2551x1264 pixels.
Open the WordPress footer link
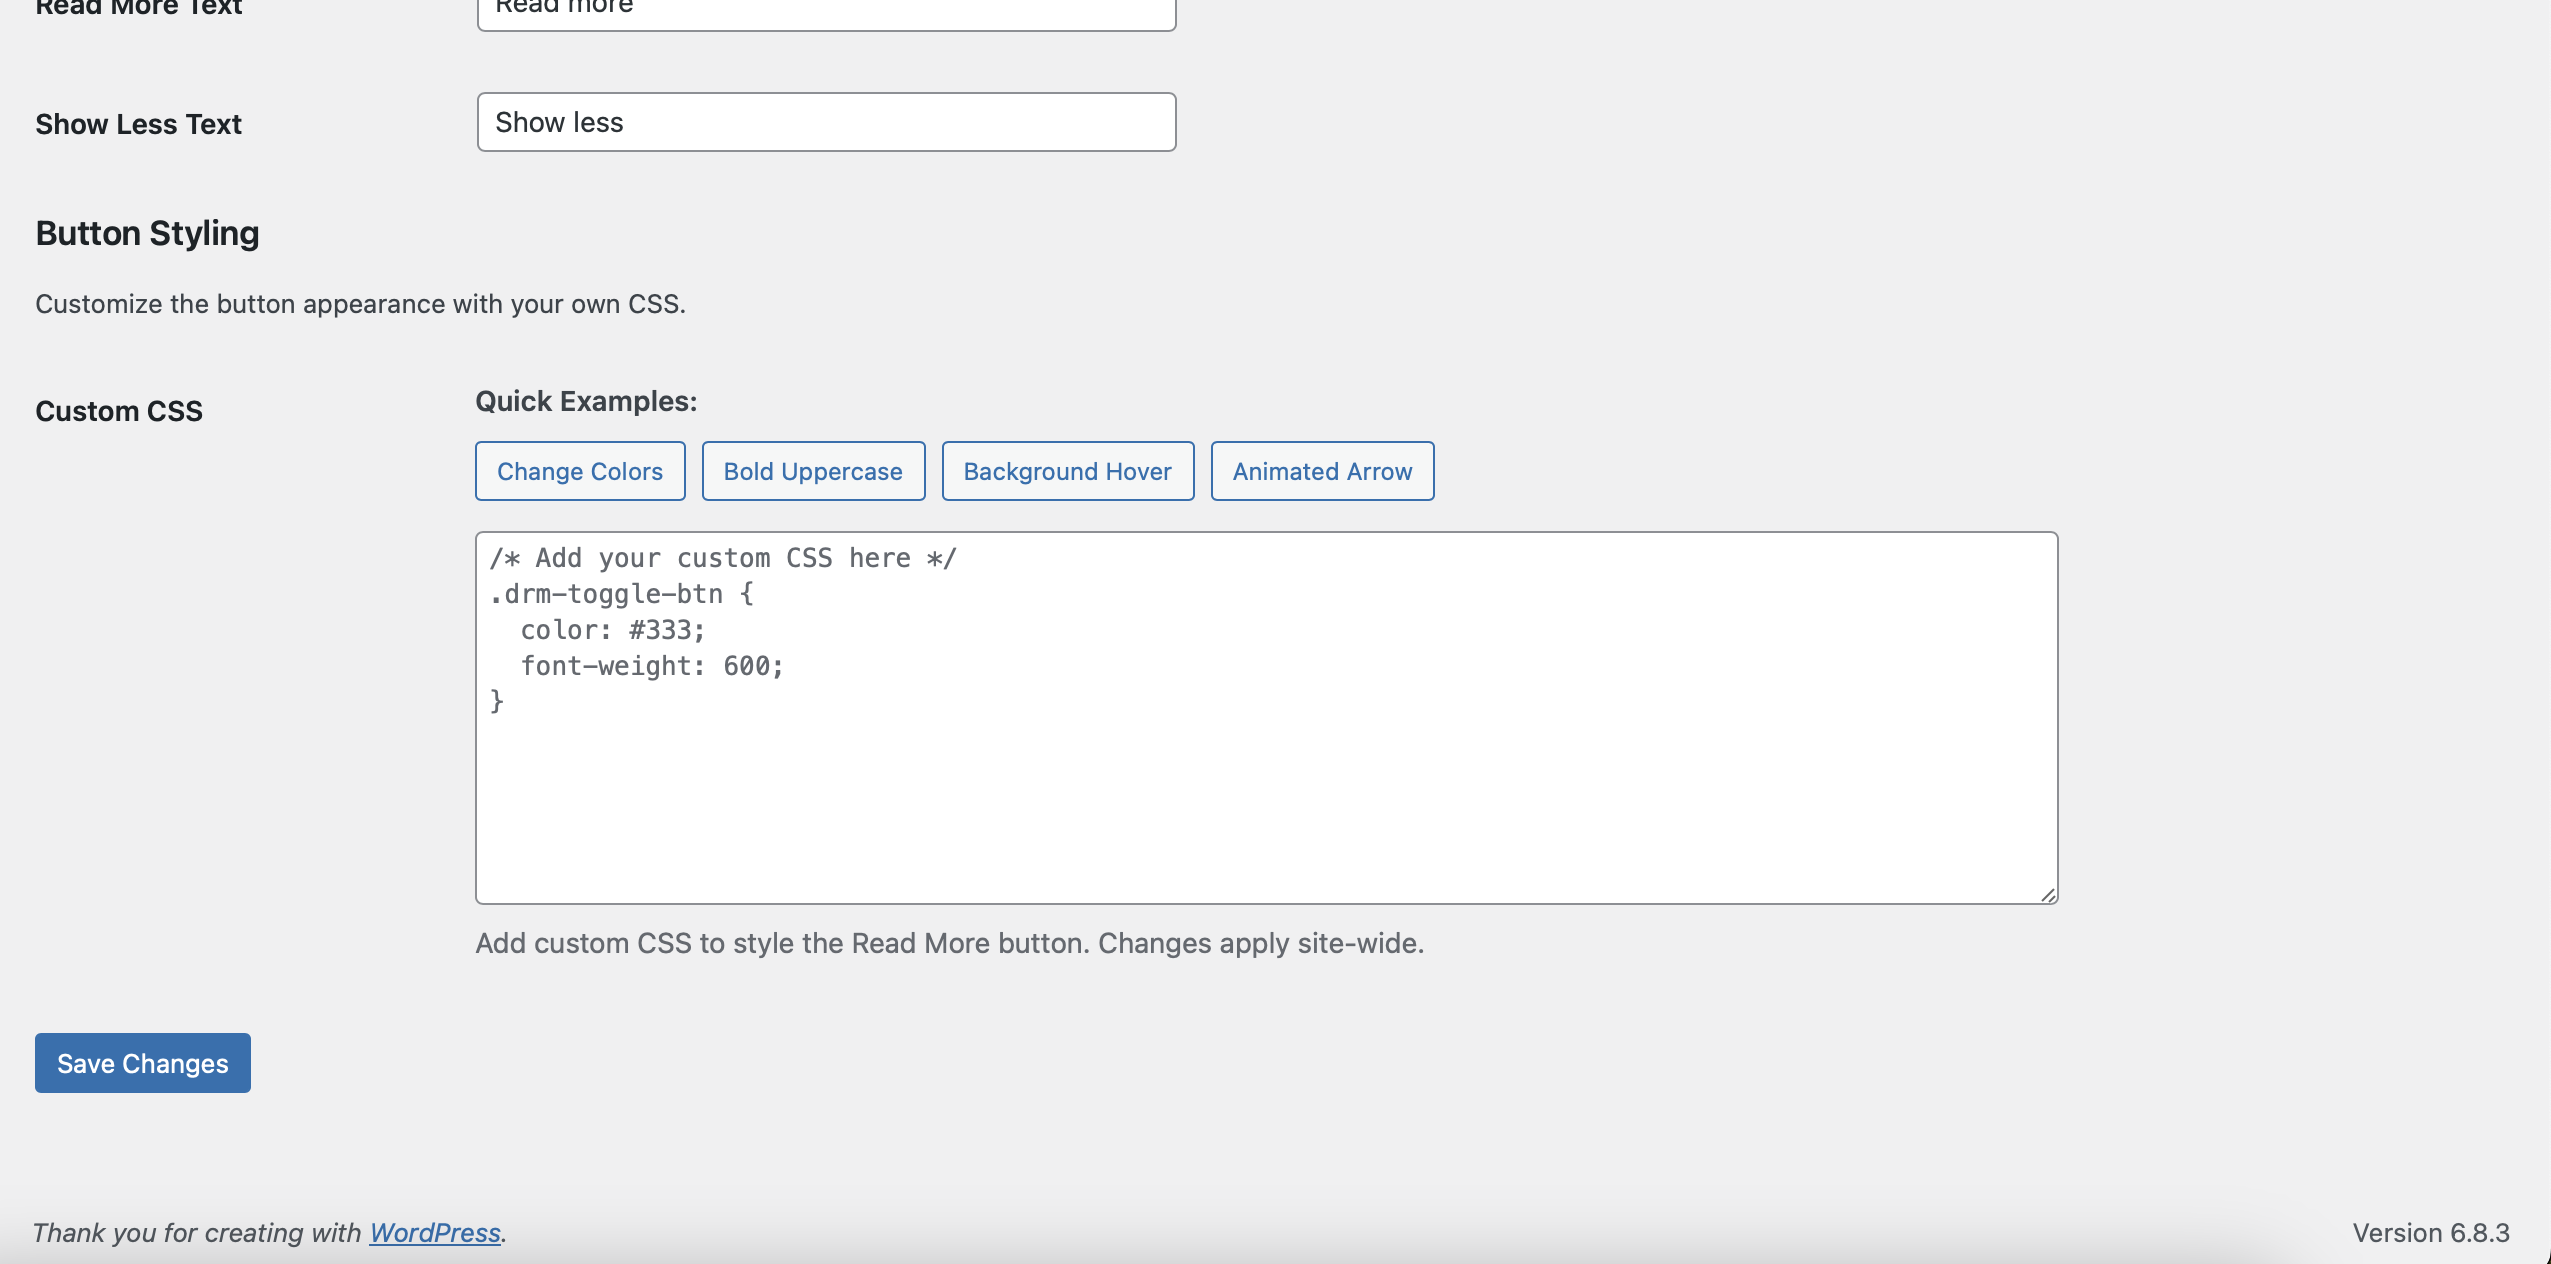click(435, 1233)
